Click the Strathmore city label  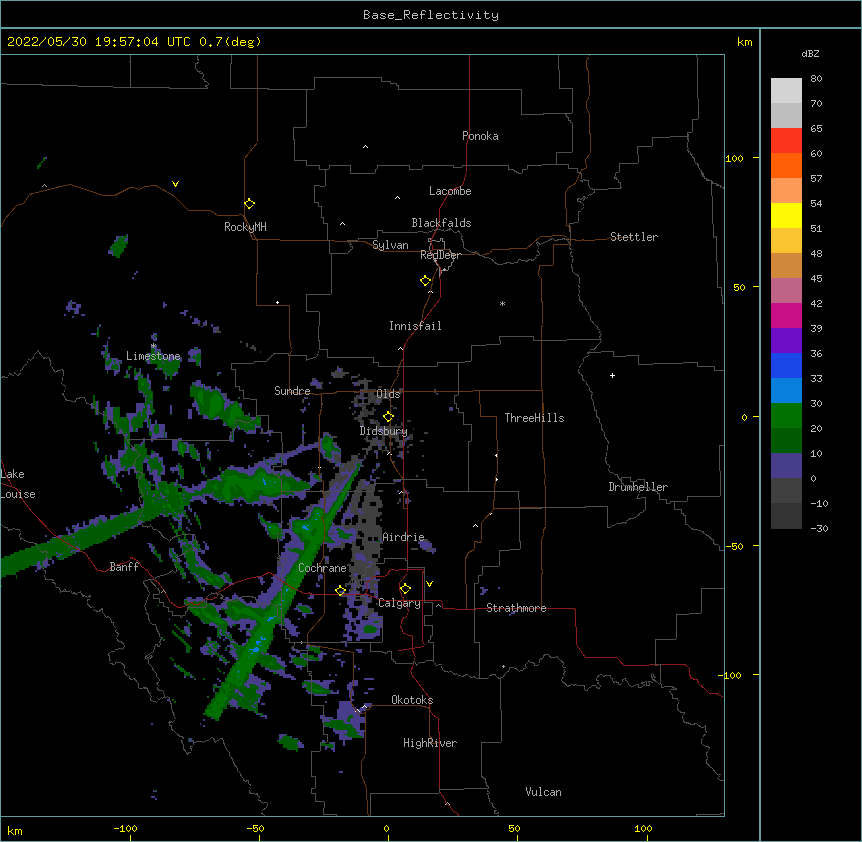point(516,608)
